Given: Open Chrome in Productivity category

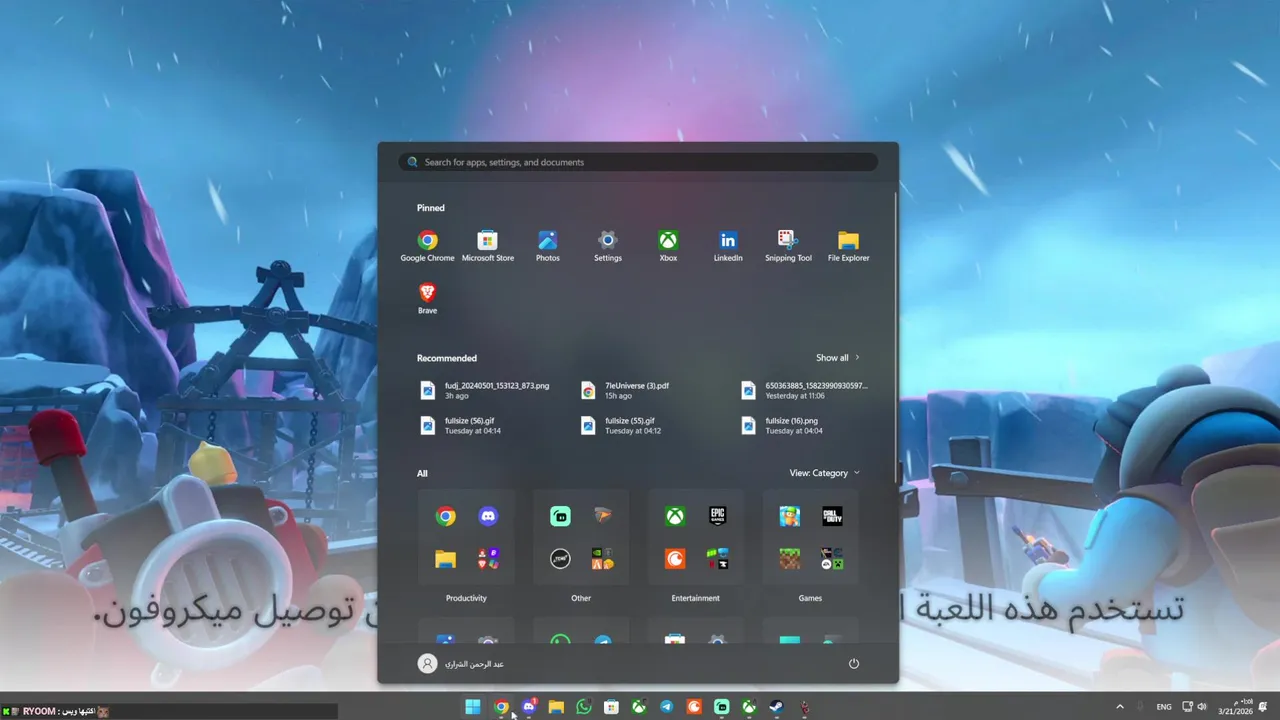Looking at the screenshot, I should 446,516.
